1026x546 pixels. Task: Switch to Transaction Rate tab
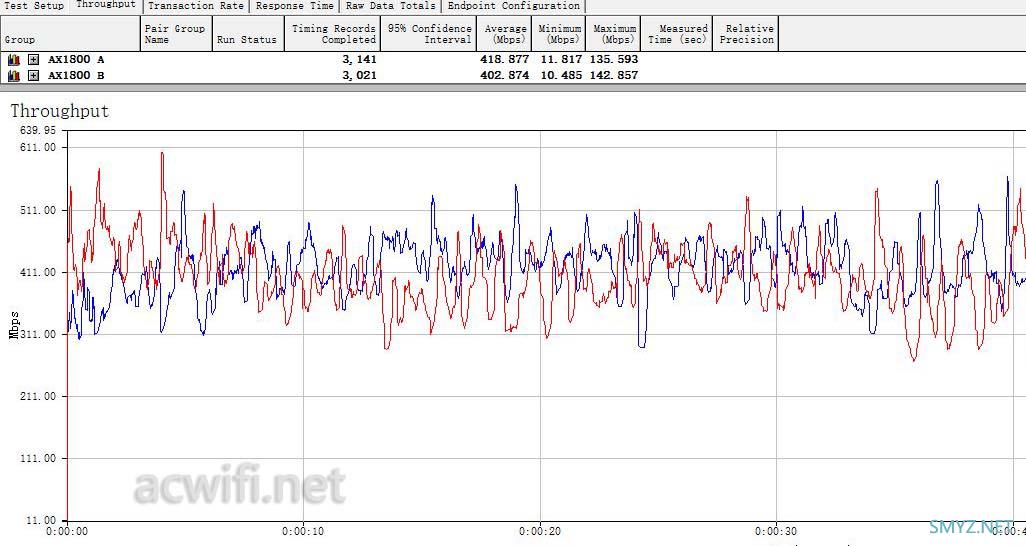pyautogui.click(x=196, y=6)
